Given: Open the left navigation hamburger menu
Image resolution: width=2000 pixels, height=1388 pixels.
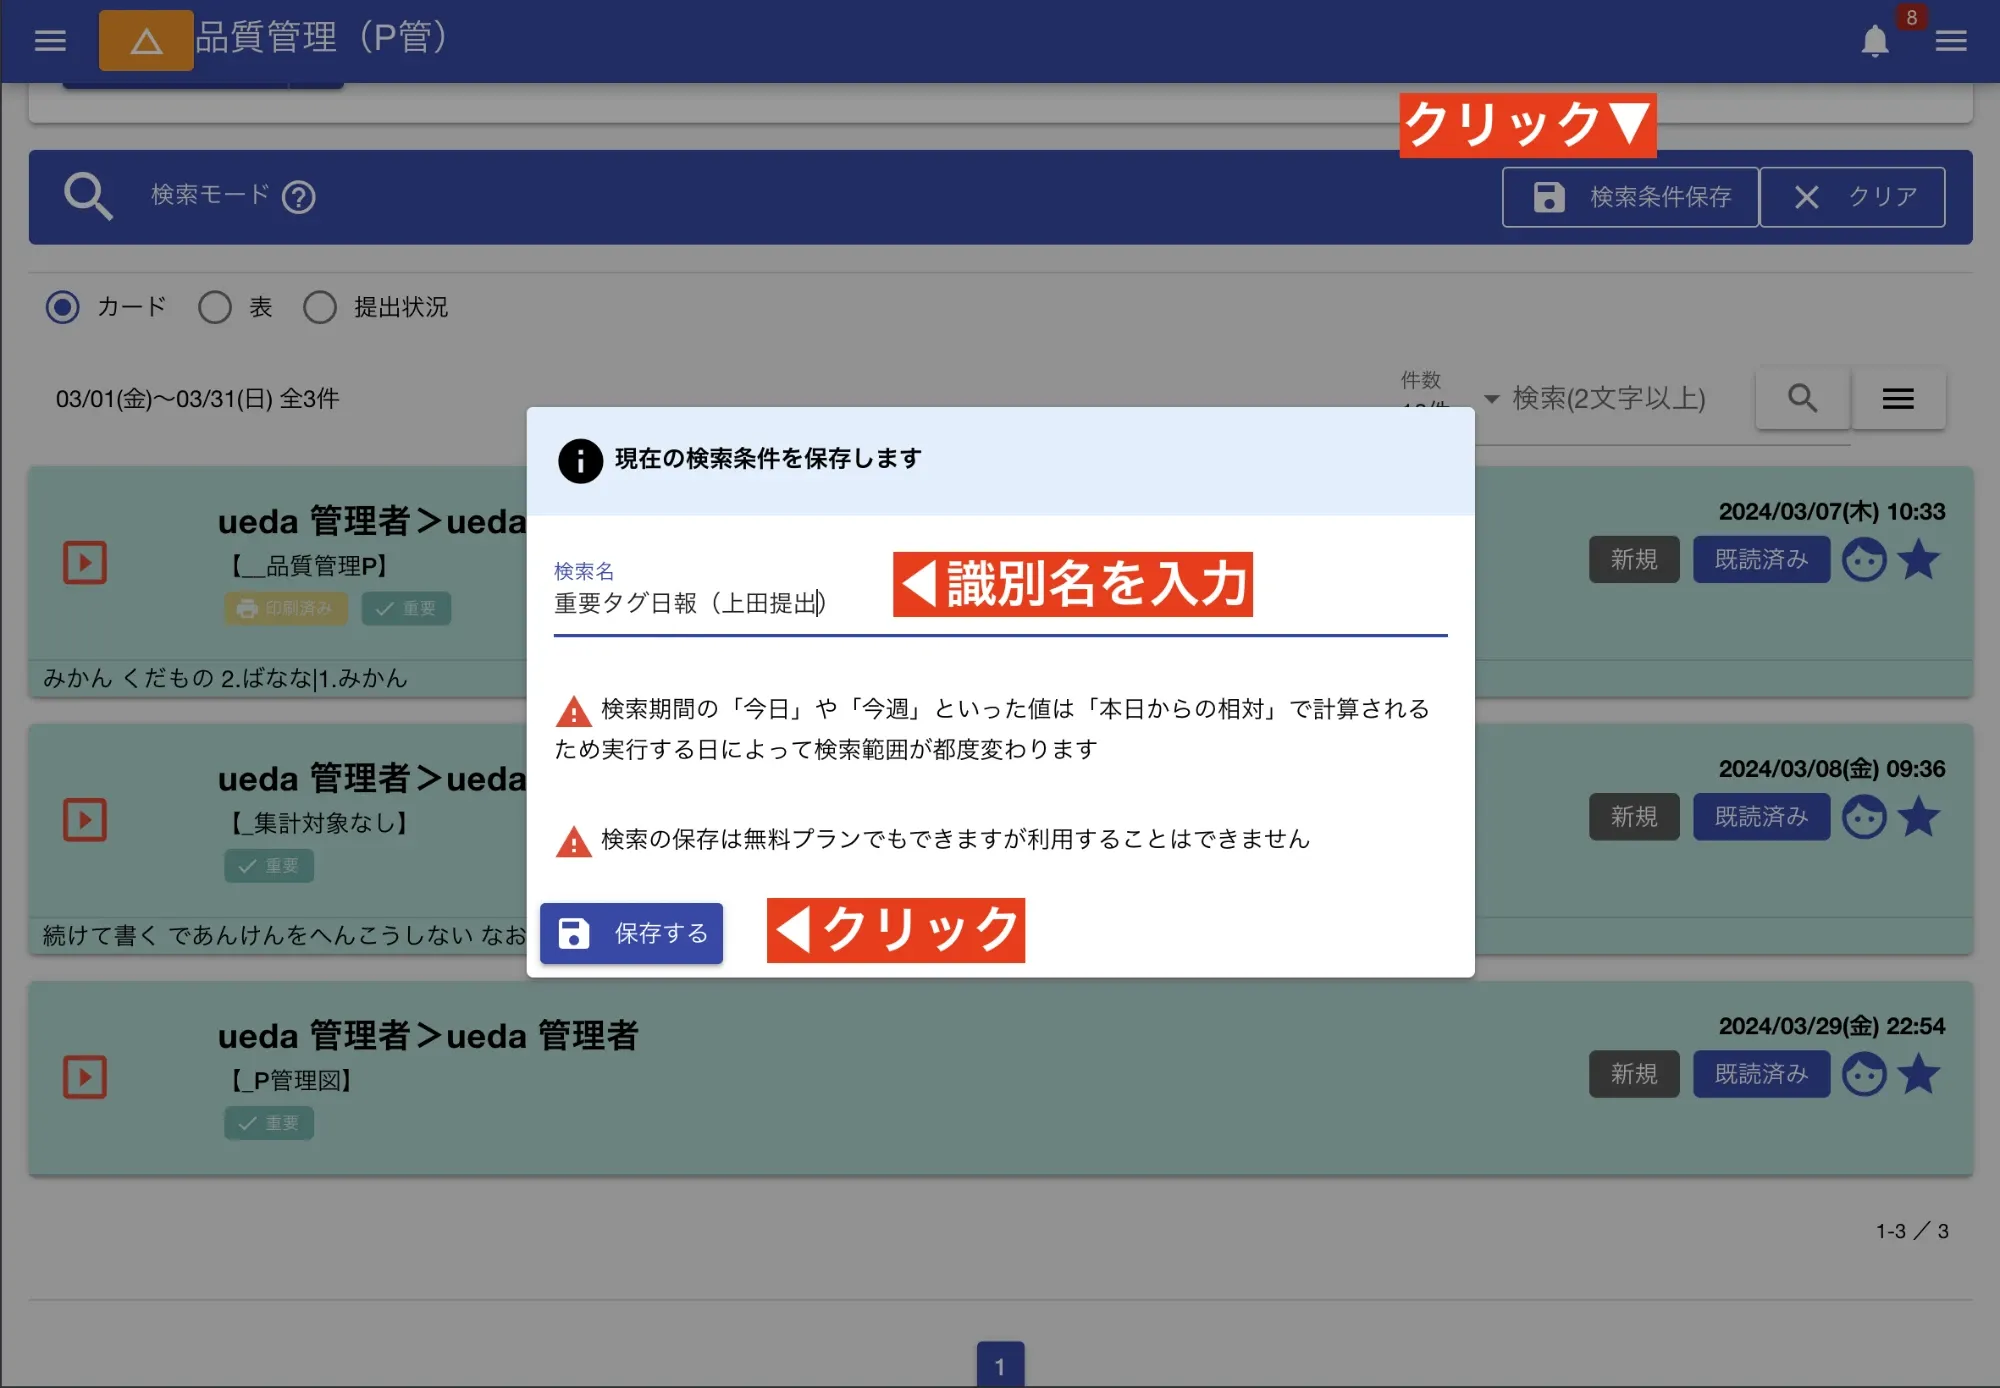Looking at the screenshot, I should (x=49, y=40).
